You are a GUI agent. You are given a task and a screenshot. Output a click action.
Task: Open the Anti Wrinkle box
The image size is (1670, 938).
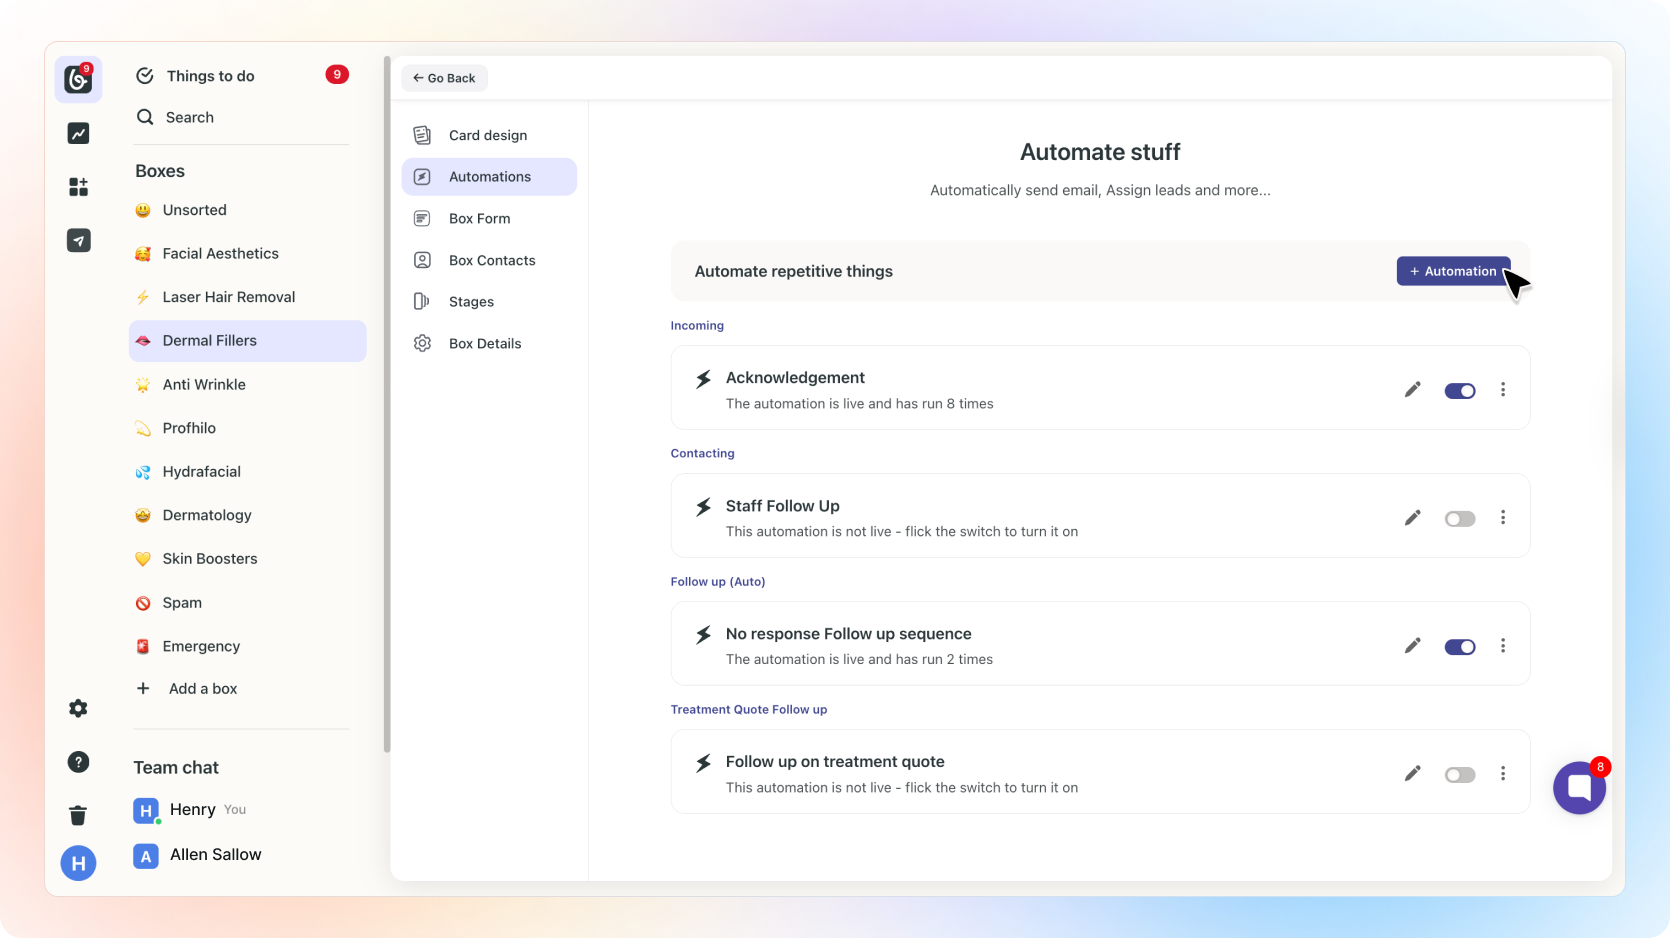(x=248, y=385)
